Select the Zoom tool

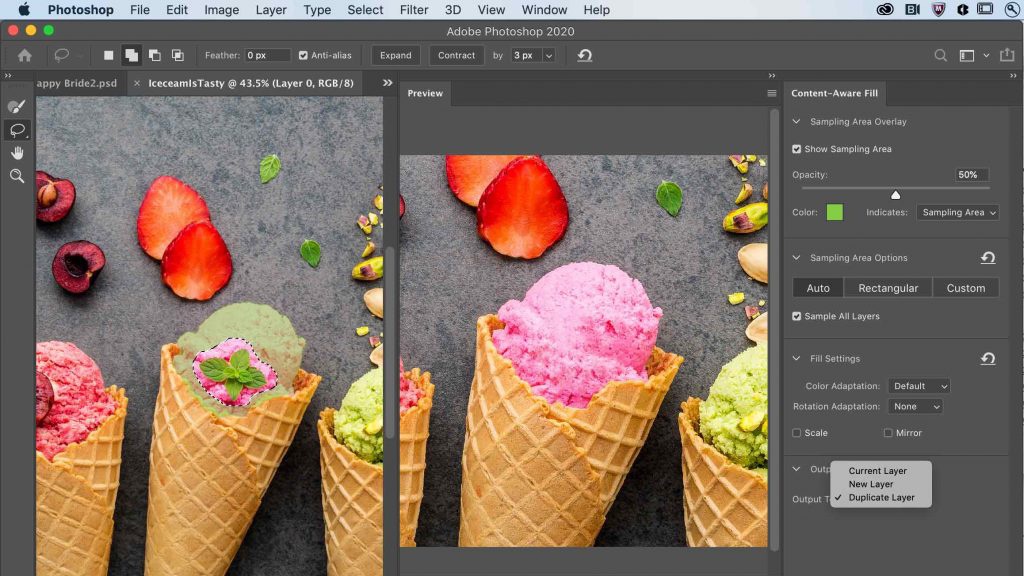pos(17,176)
